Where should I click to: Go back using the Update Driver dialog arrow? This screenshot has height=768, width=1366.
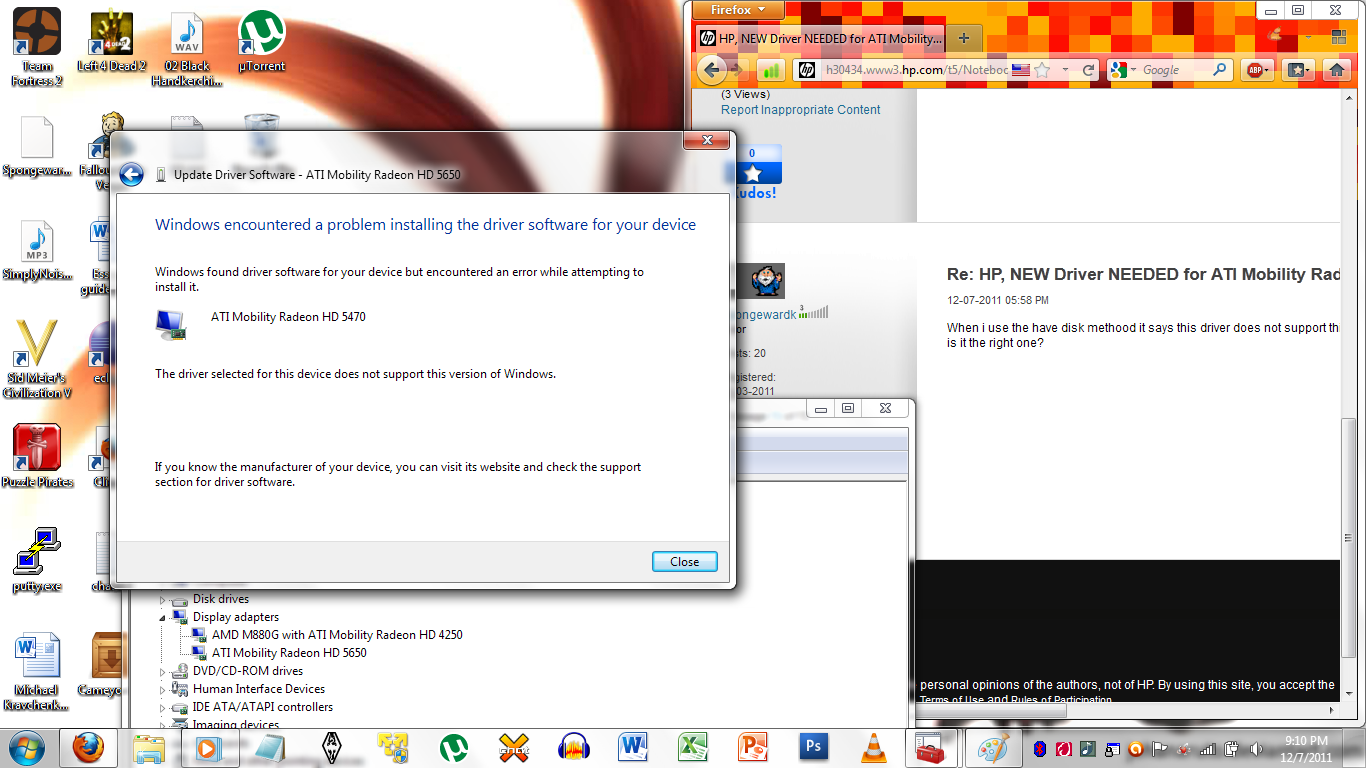pos(131,175)
